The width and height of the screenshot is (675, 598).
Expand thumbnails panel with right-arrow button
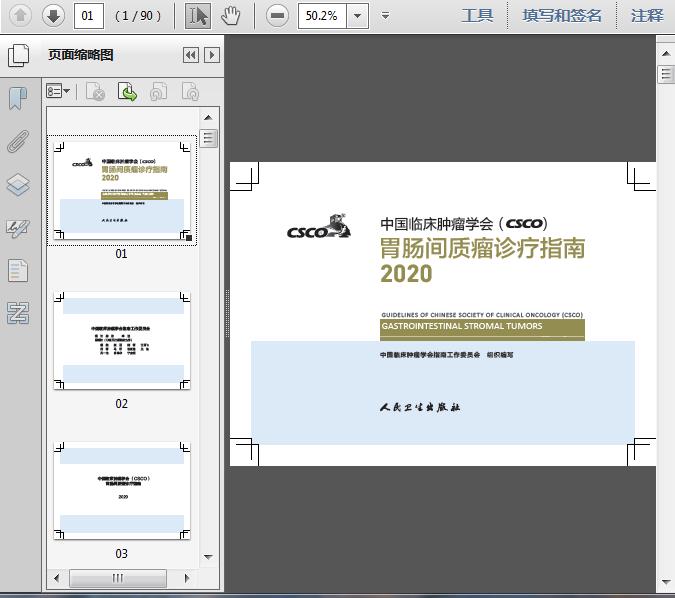(212, 55)
